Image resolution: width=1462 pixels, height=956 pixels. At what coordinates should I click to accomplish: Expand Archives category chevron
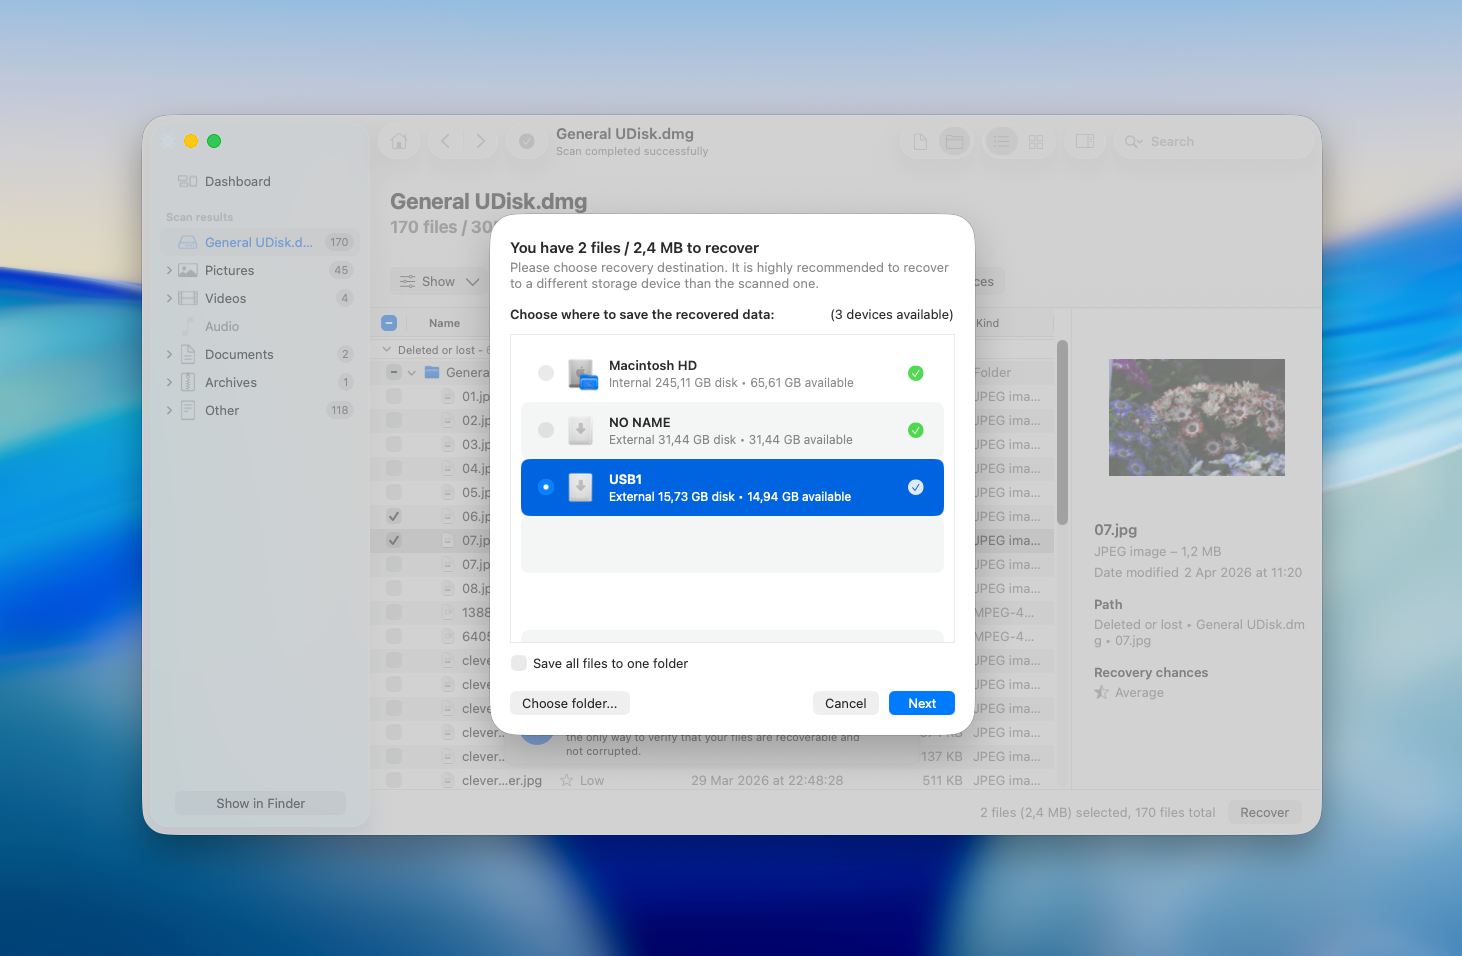point(169,382)
